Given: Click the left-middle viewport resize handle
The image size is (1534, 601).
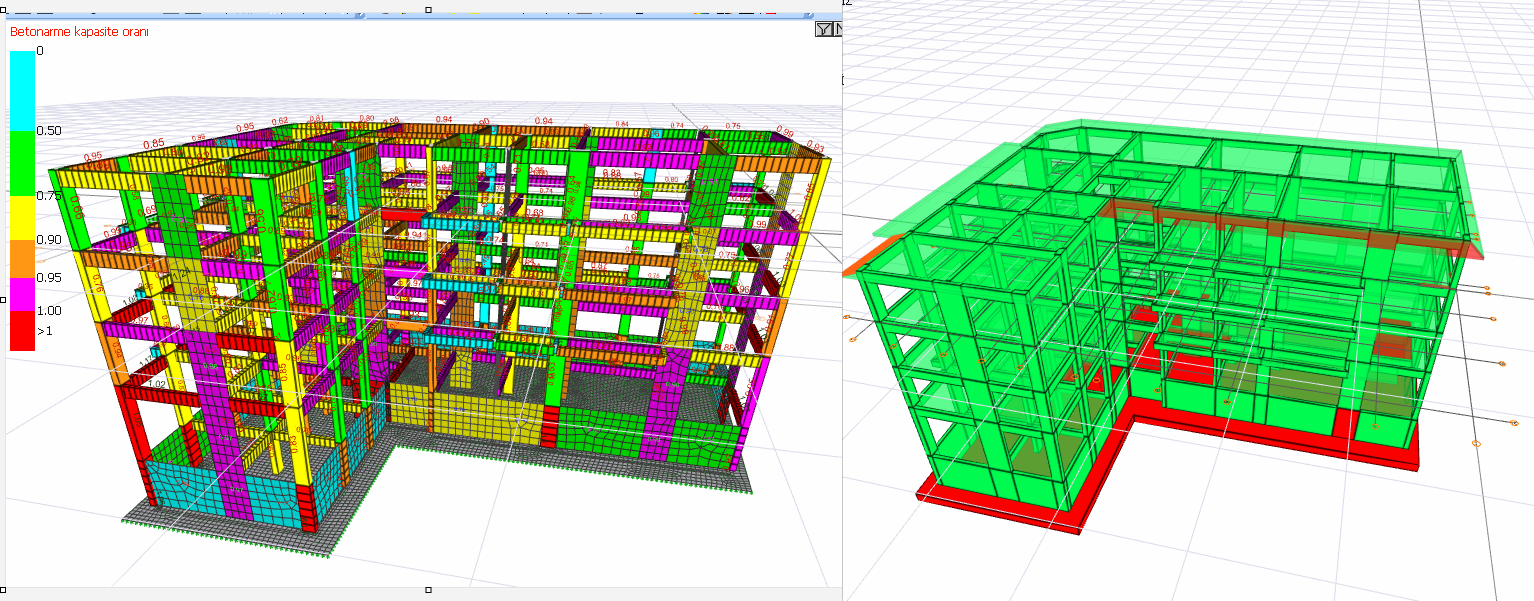Looking at the screenshot, I should (3, 298).
